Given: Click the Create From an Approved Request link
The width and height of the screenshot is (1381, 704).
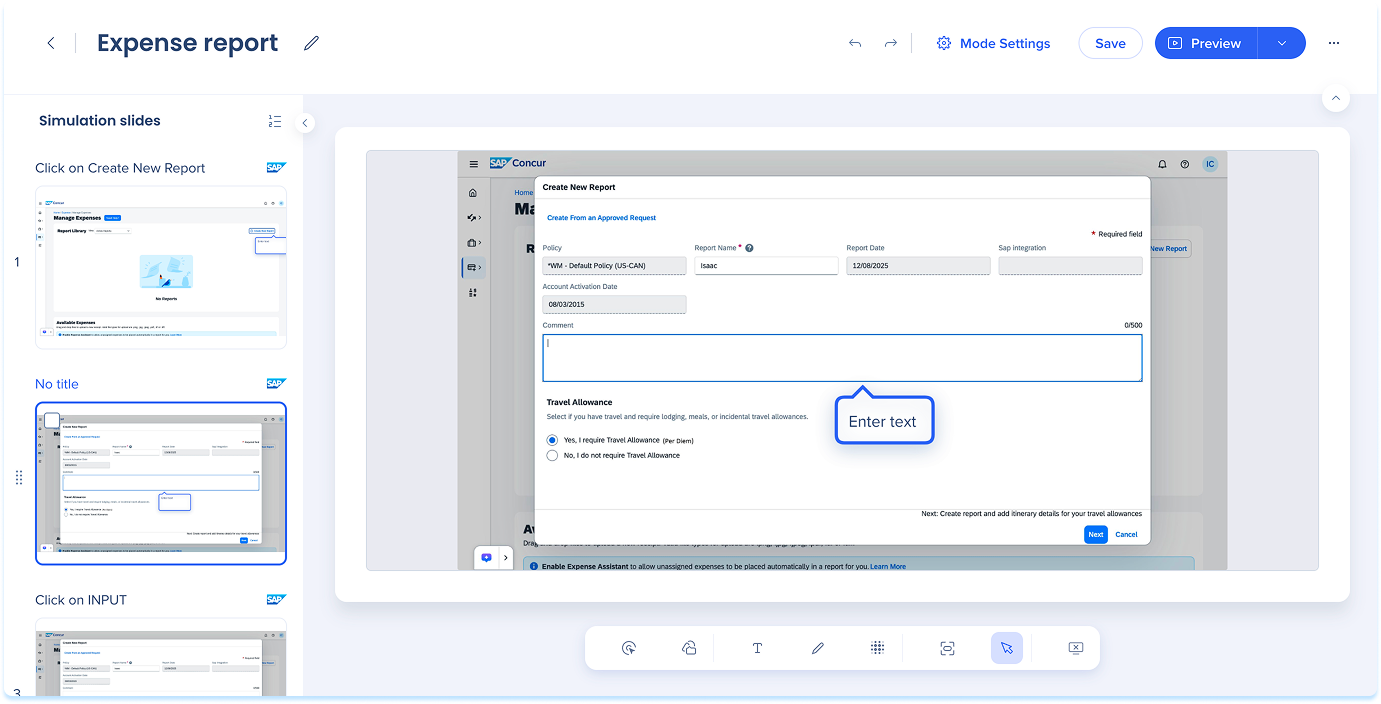Looking at the screenshot, I should click(x=601, y=217).
